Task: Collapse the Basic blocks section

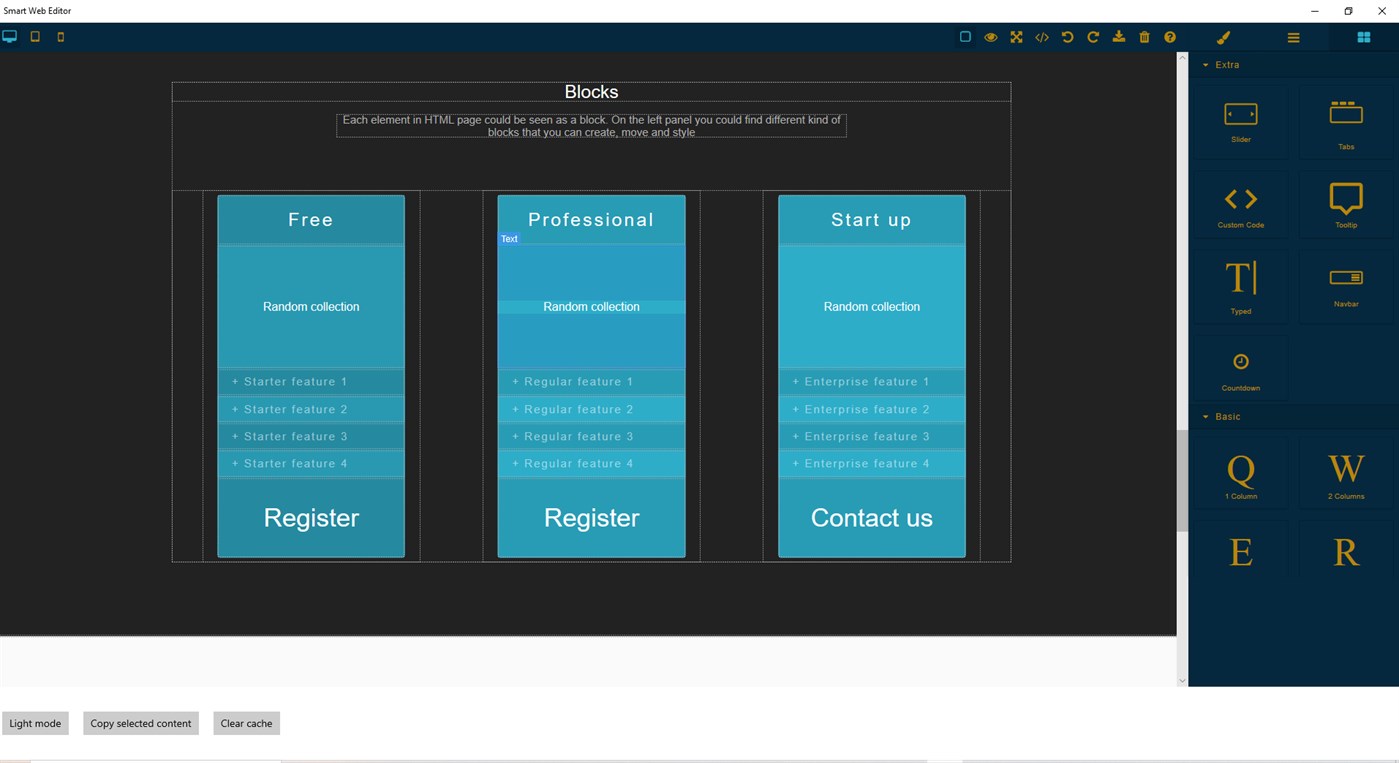Action: pos(1205,416)
